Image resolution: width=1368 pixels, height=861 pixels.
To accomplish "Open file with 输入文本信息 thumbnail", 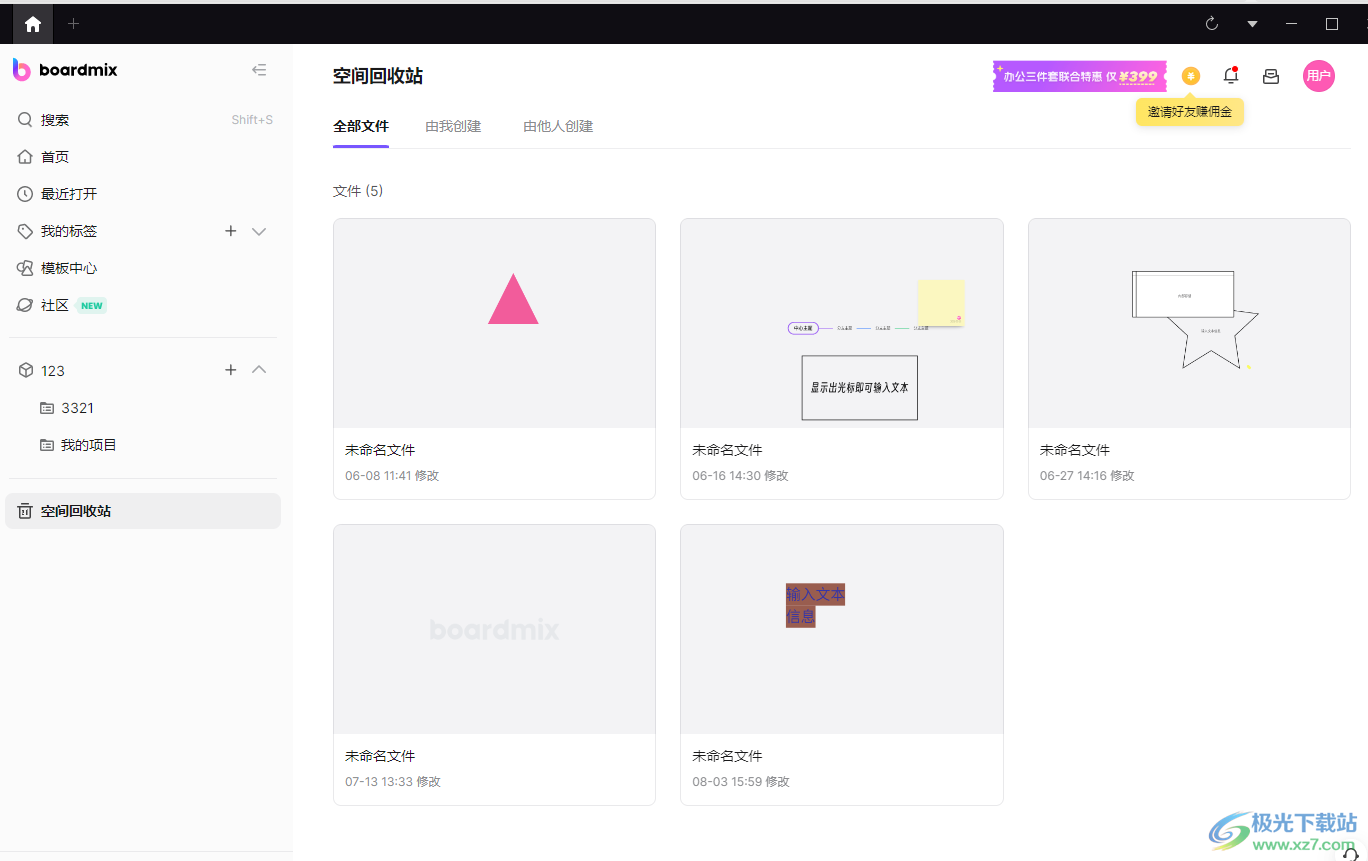I will [x=841, y=630].
